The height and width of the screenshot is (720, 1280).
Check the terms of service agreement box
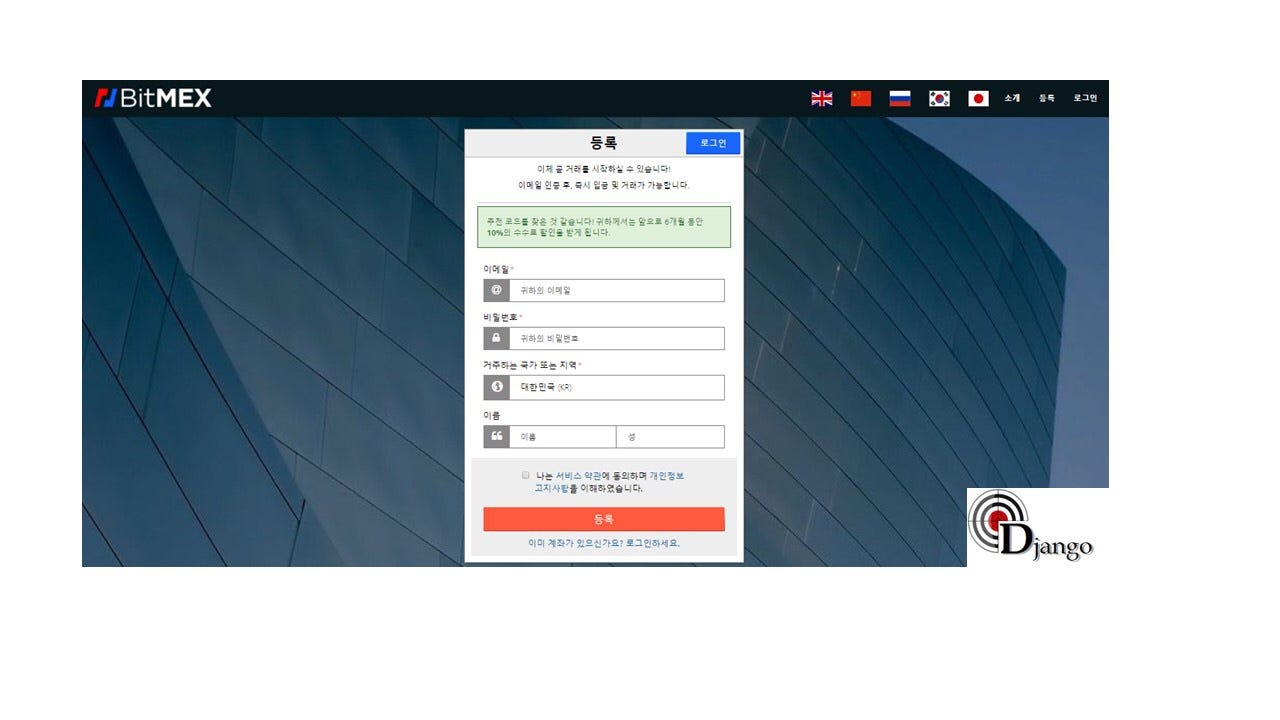525,474
